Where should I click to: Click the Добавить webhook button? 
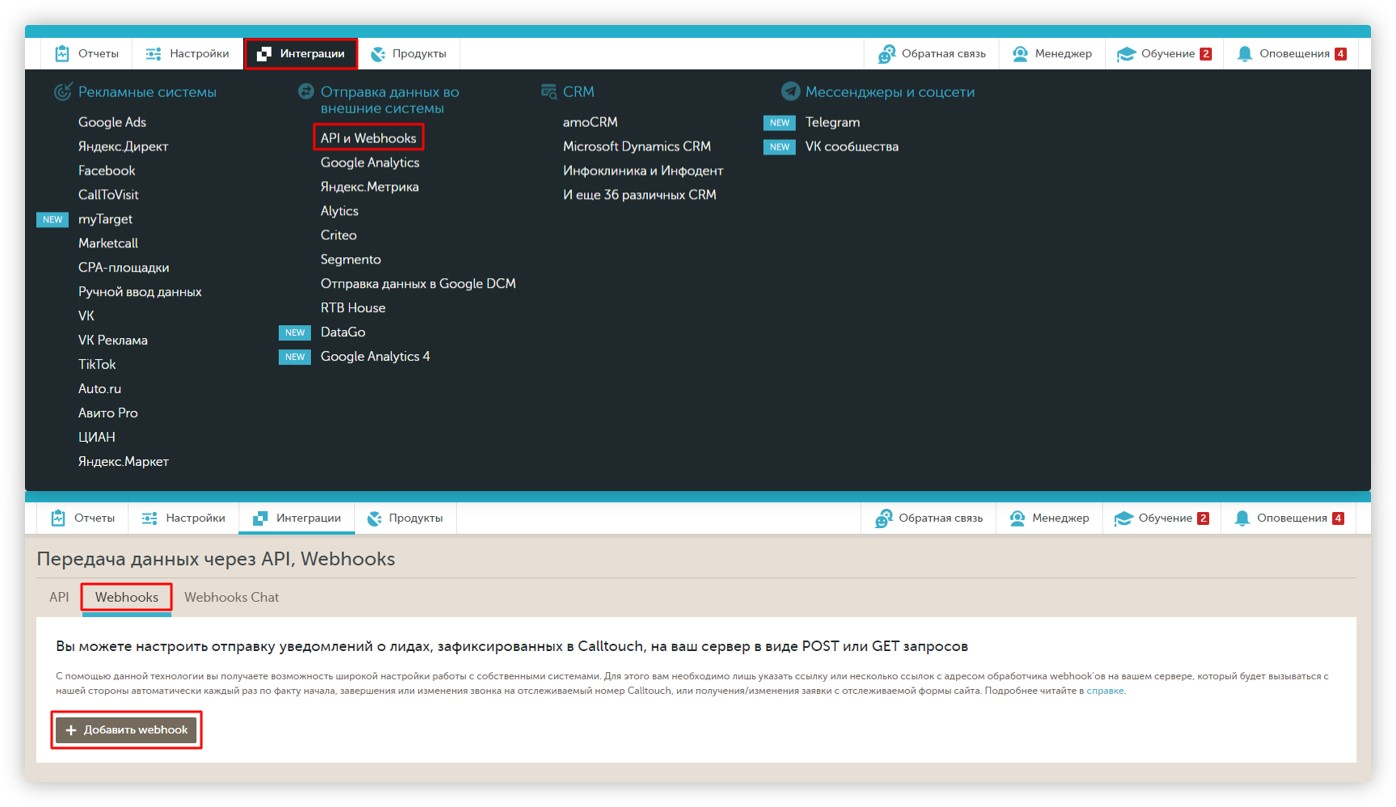tap(126, 730)
